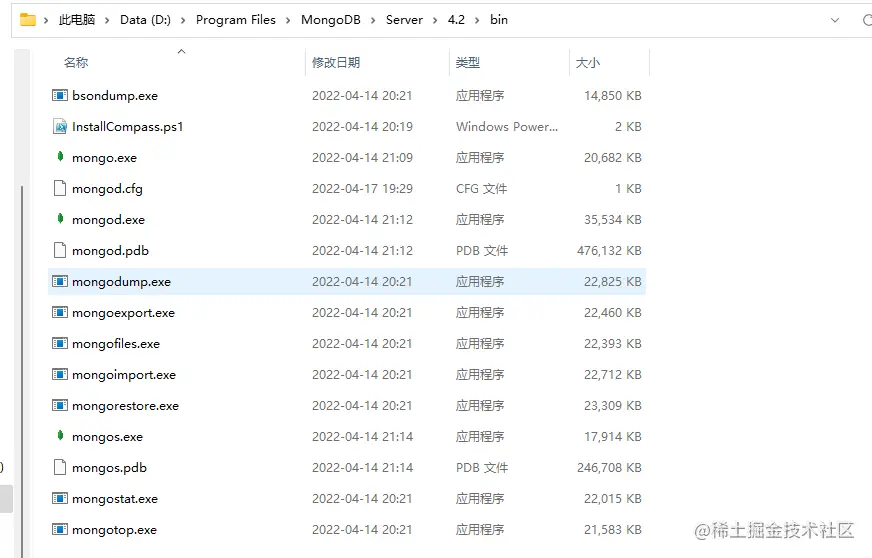
Task: Click the mongostat.exe application icon
Action: (x=60, y=498)
